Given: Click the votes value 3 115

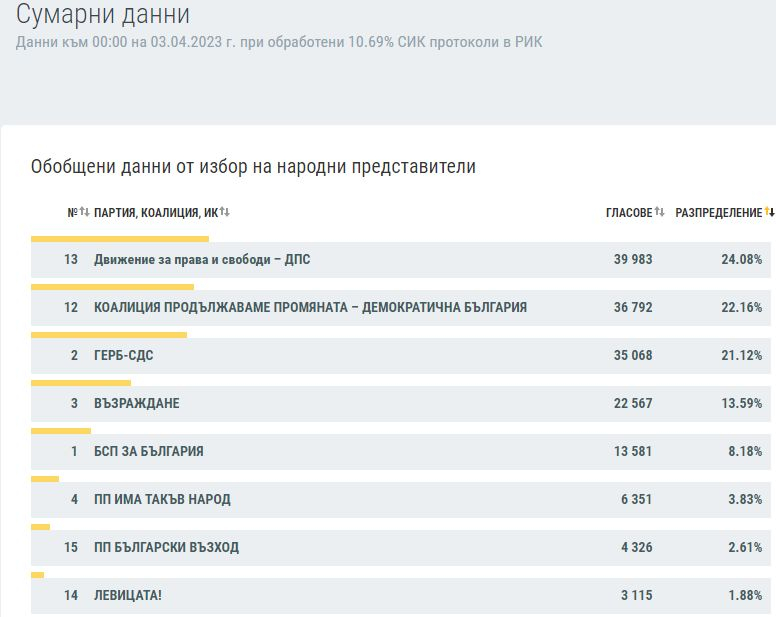Looking at the screenshot, I should (636, 595).
